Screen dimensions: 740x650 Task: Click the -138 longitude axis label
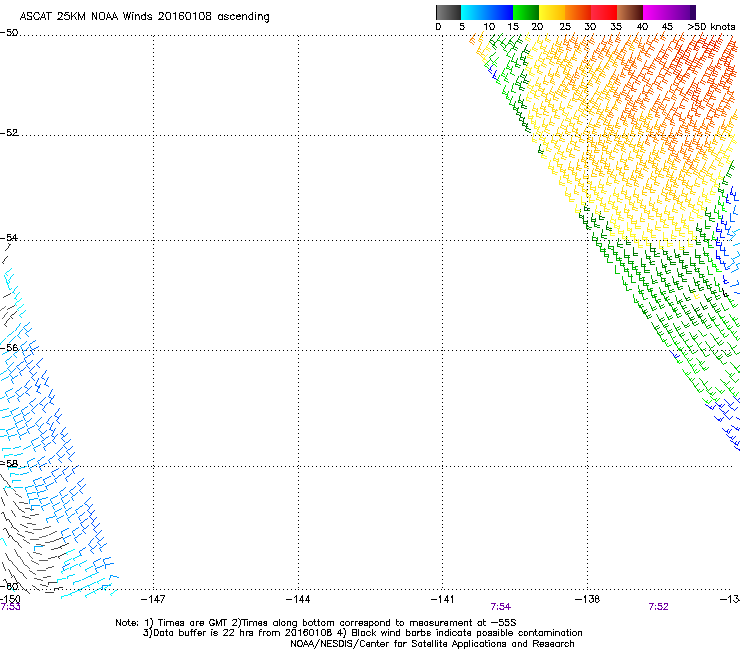(588, 599)
